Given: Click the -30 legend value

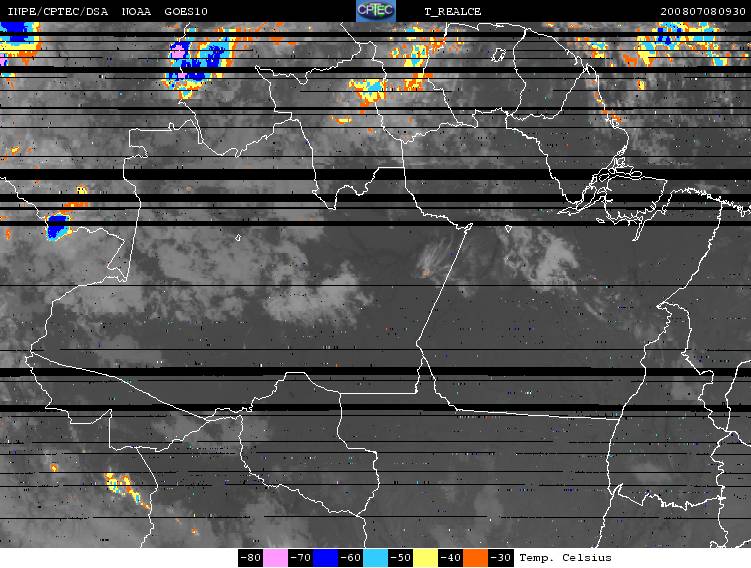Looking at the screenshot, I should click(x=501, y=558).
